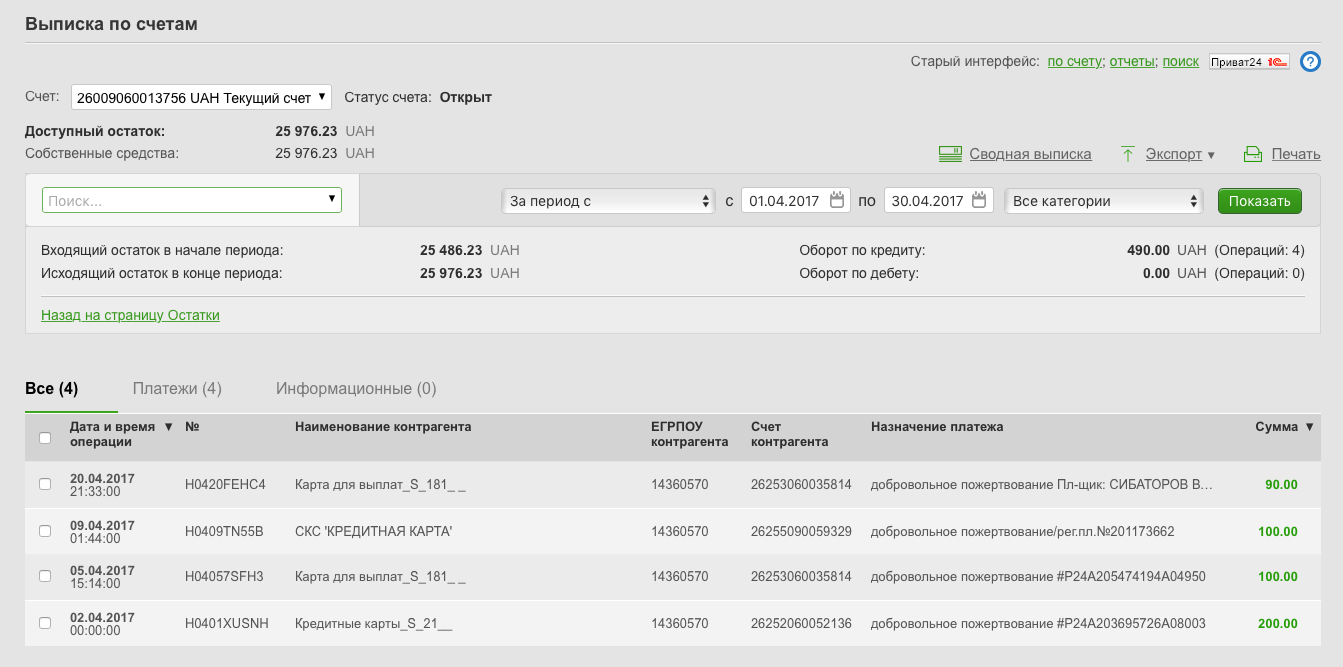
Task: Check the row for payment H0420FEHC4
Action: click(45, 484)
